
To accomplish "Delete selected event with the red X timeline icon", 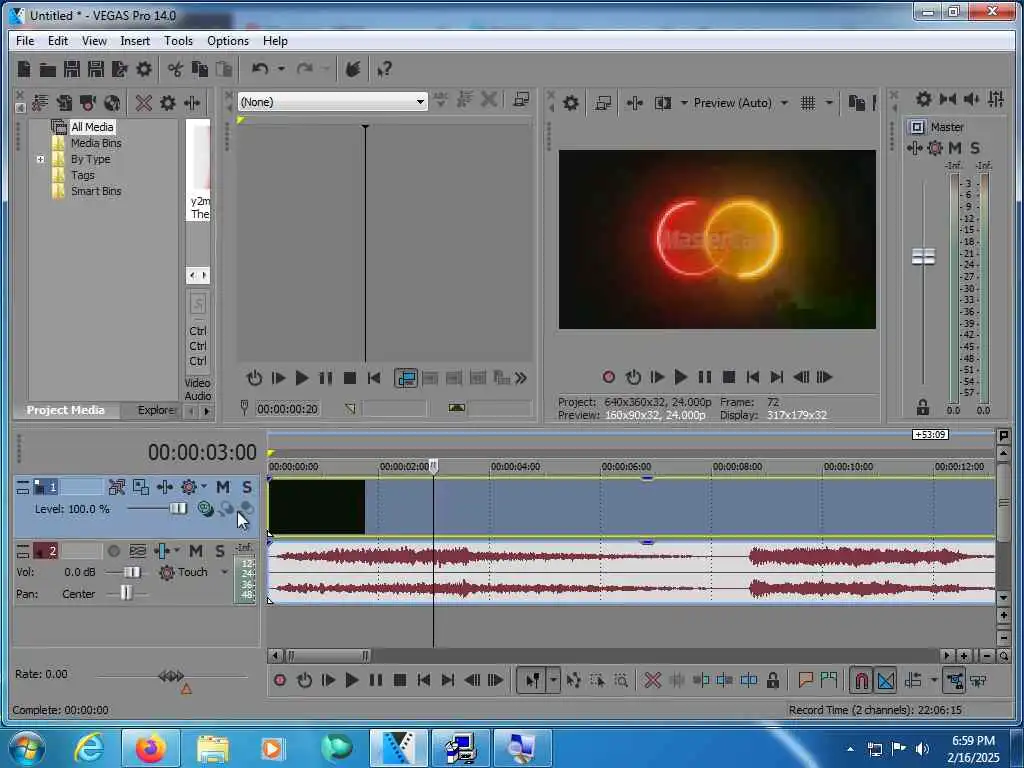I will (652, 680).
